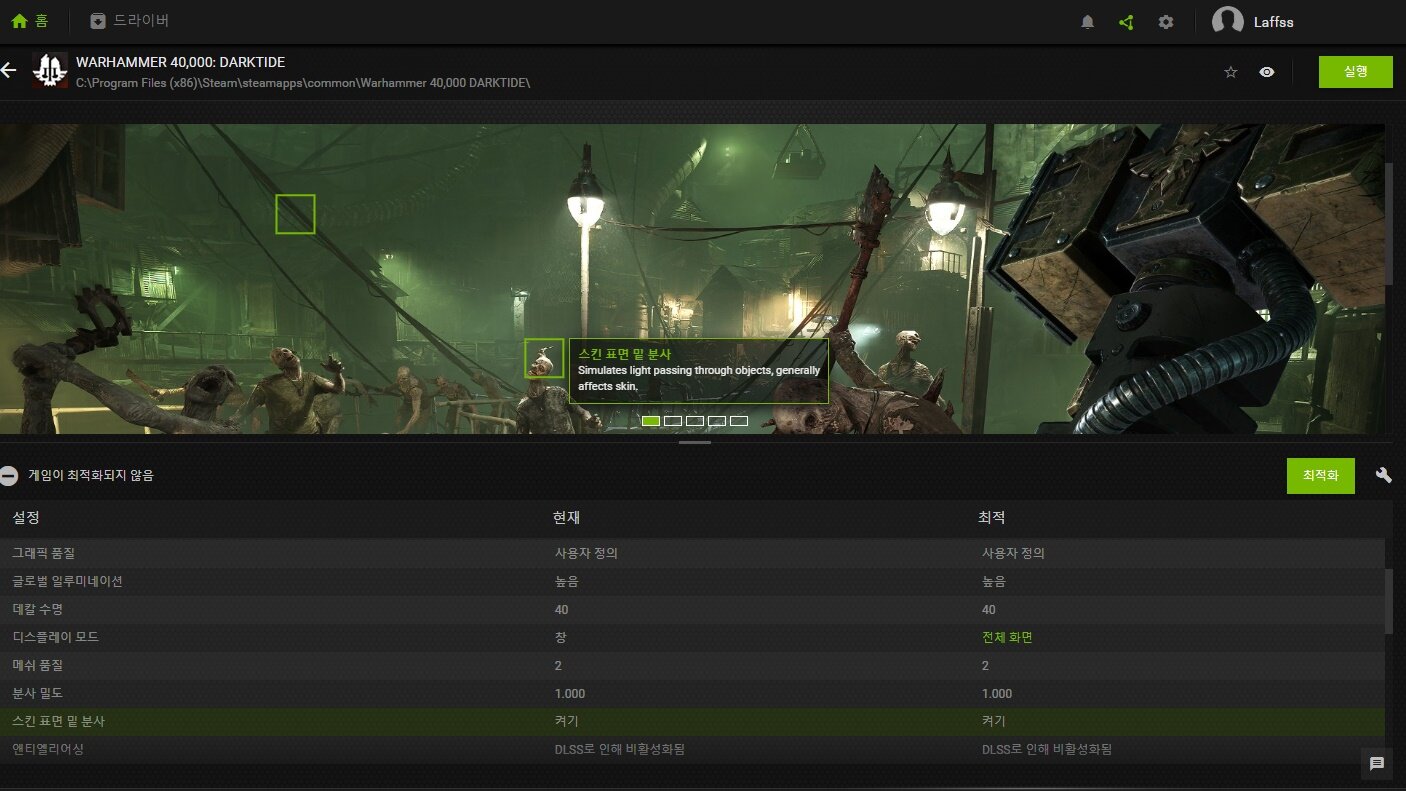Click the notifications bell icon
The height and width of the screenshot is (791, 1406).
1088,22
